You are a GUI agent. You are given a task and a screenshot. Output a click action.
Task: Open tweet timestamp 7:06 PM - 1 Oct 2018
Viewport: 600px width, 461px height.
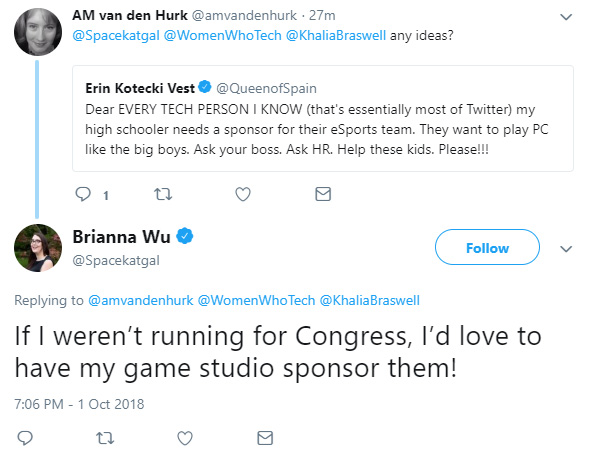coord(79,404)
